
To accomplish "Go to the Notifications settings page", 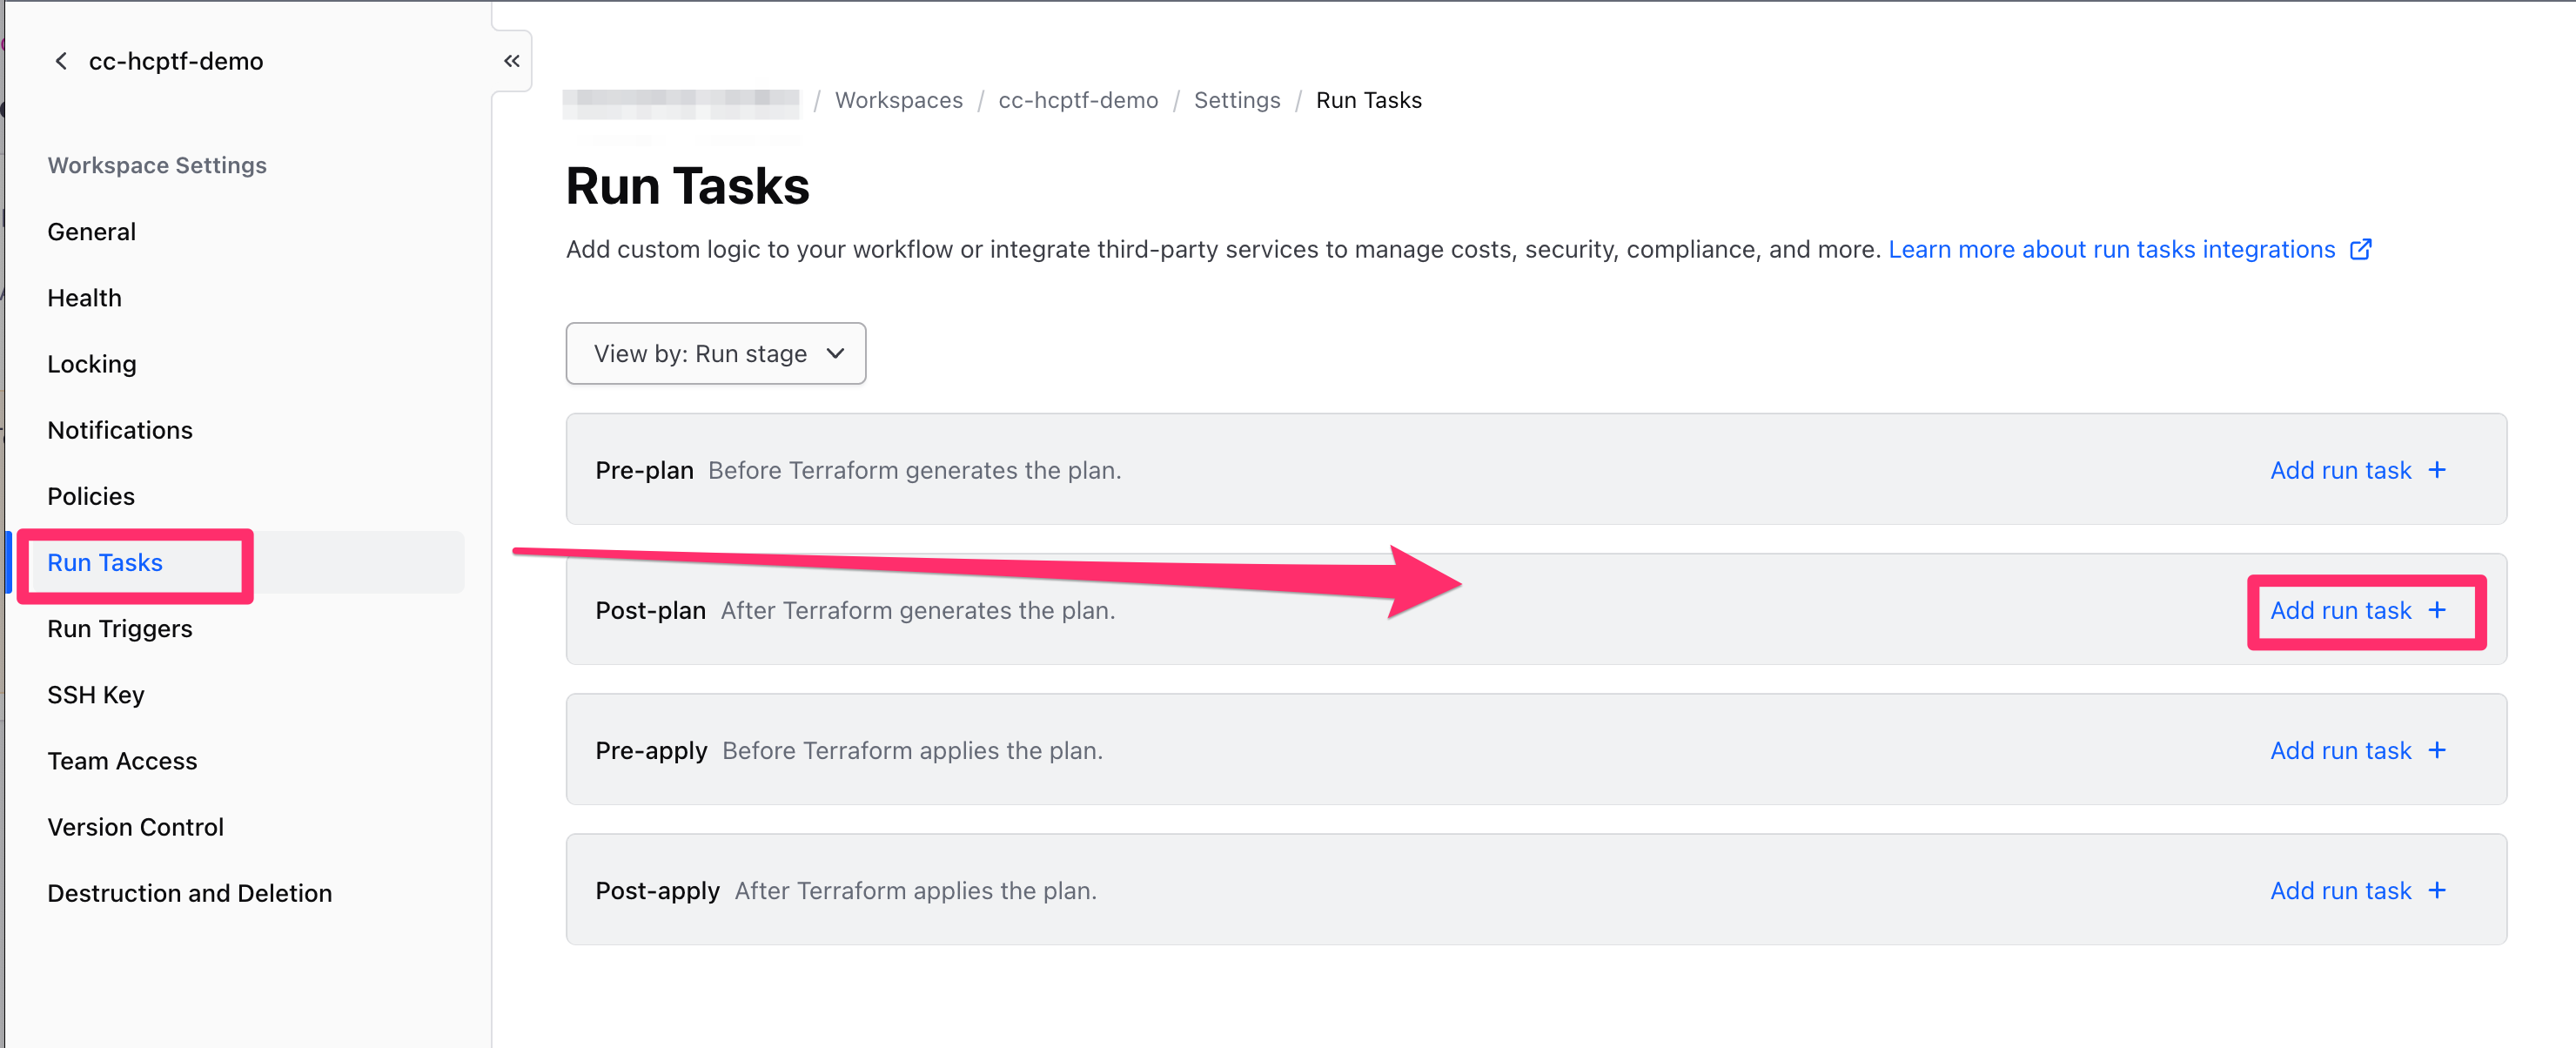I will 120,430.
